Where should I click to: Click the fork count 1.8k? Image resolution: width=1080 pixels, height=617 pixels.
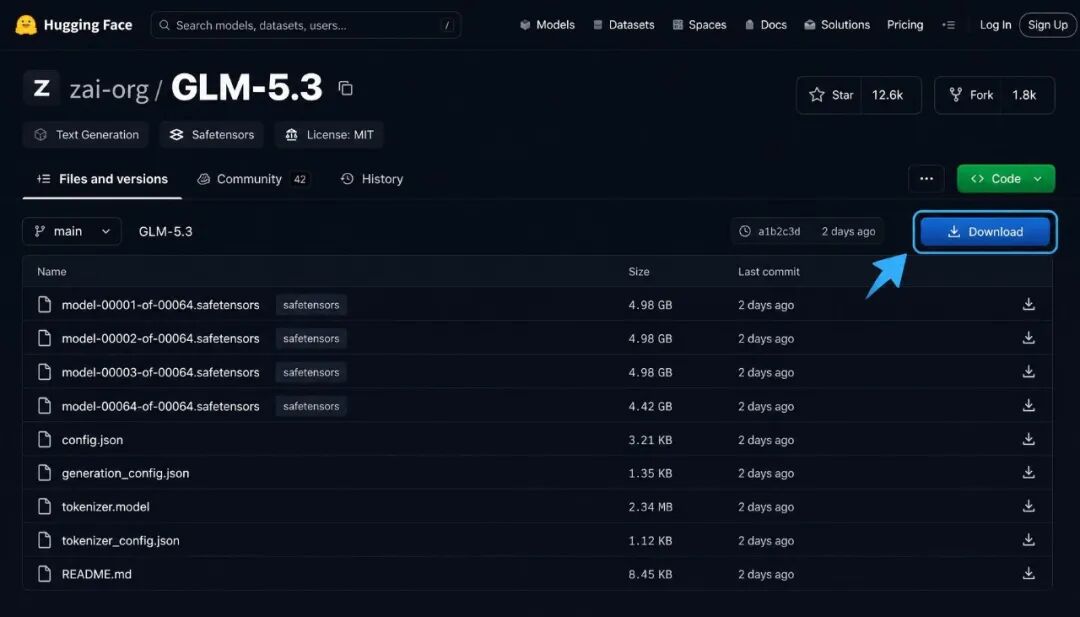pos(1024,95)
